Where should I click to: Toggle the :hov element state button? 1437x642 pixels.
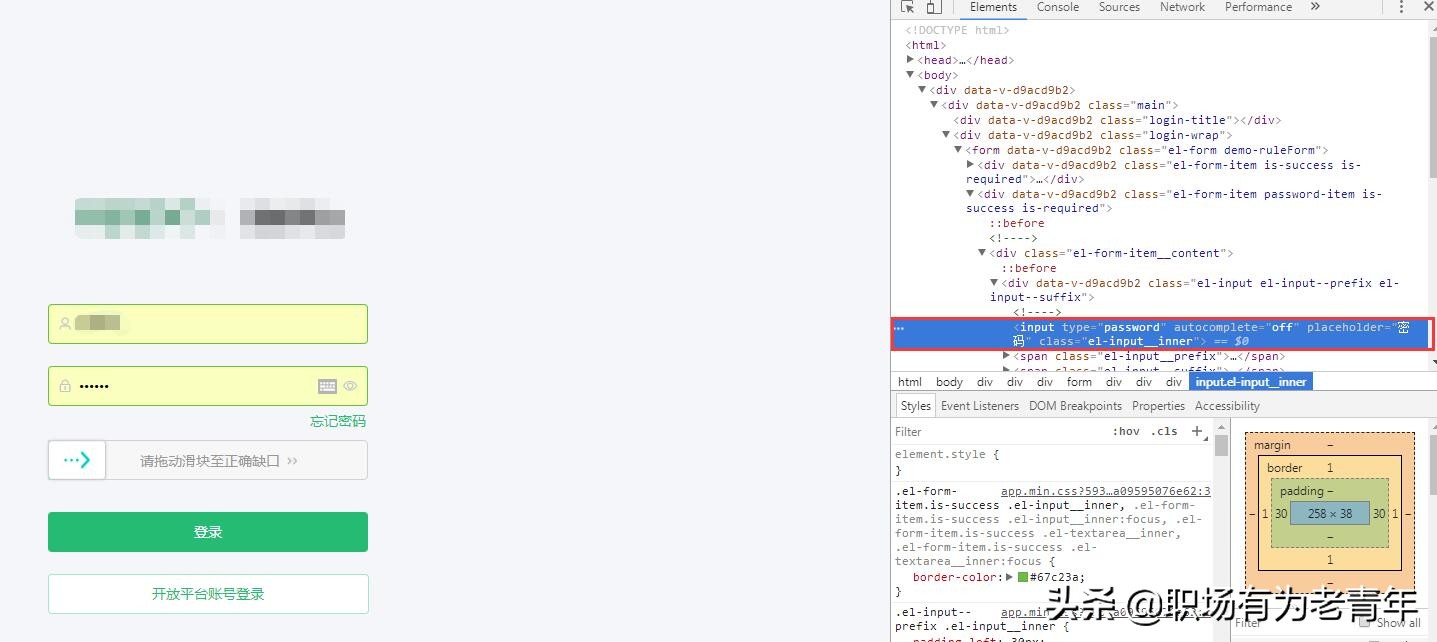[1126, 432]
